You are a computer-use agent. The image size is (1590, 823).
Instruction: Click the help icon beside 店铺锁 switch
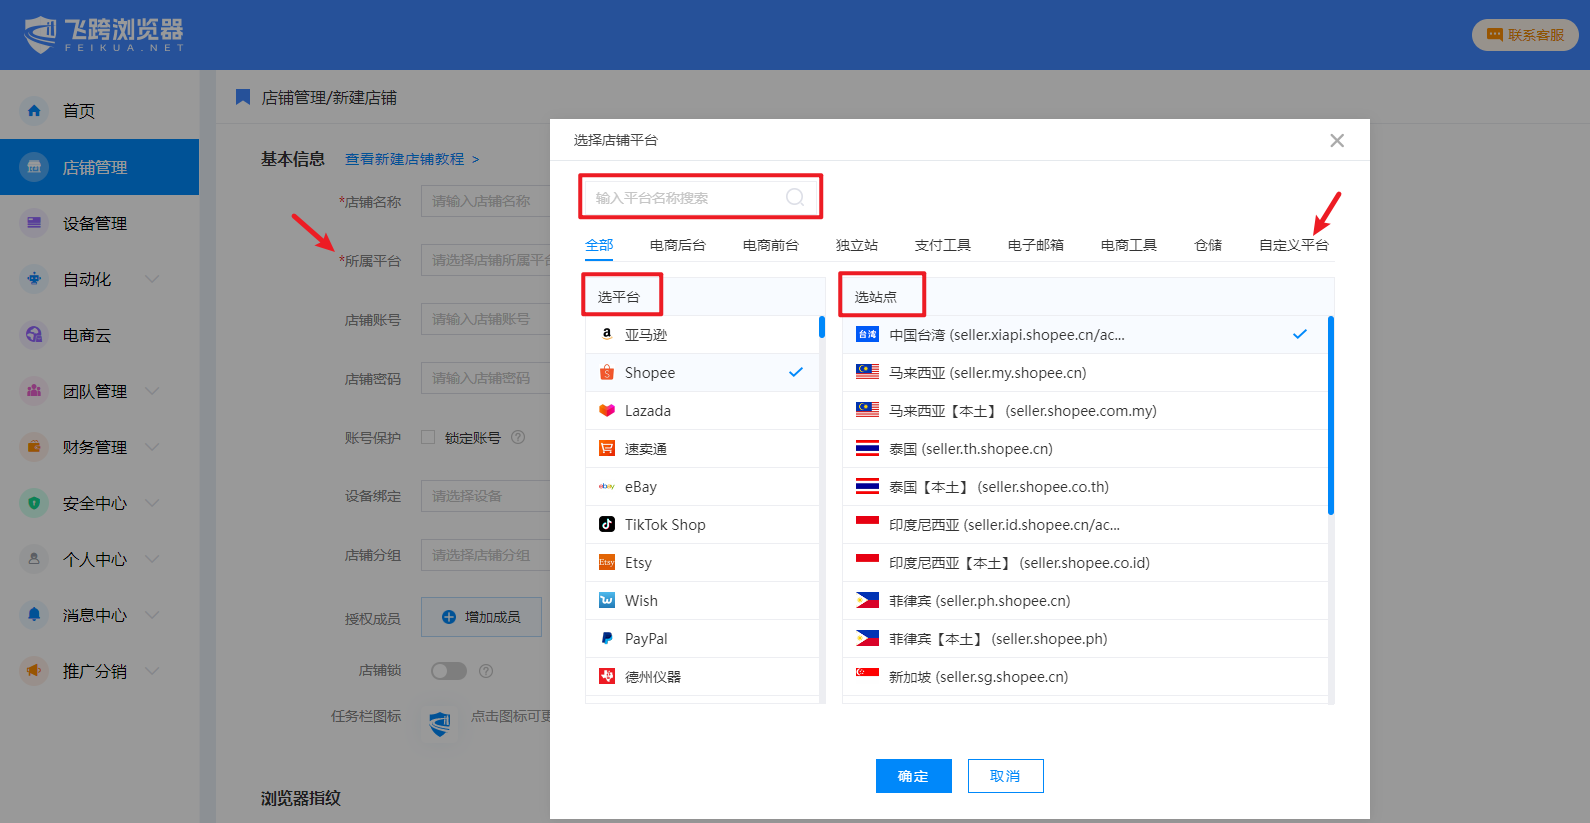[486, 671]
